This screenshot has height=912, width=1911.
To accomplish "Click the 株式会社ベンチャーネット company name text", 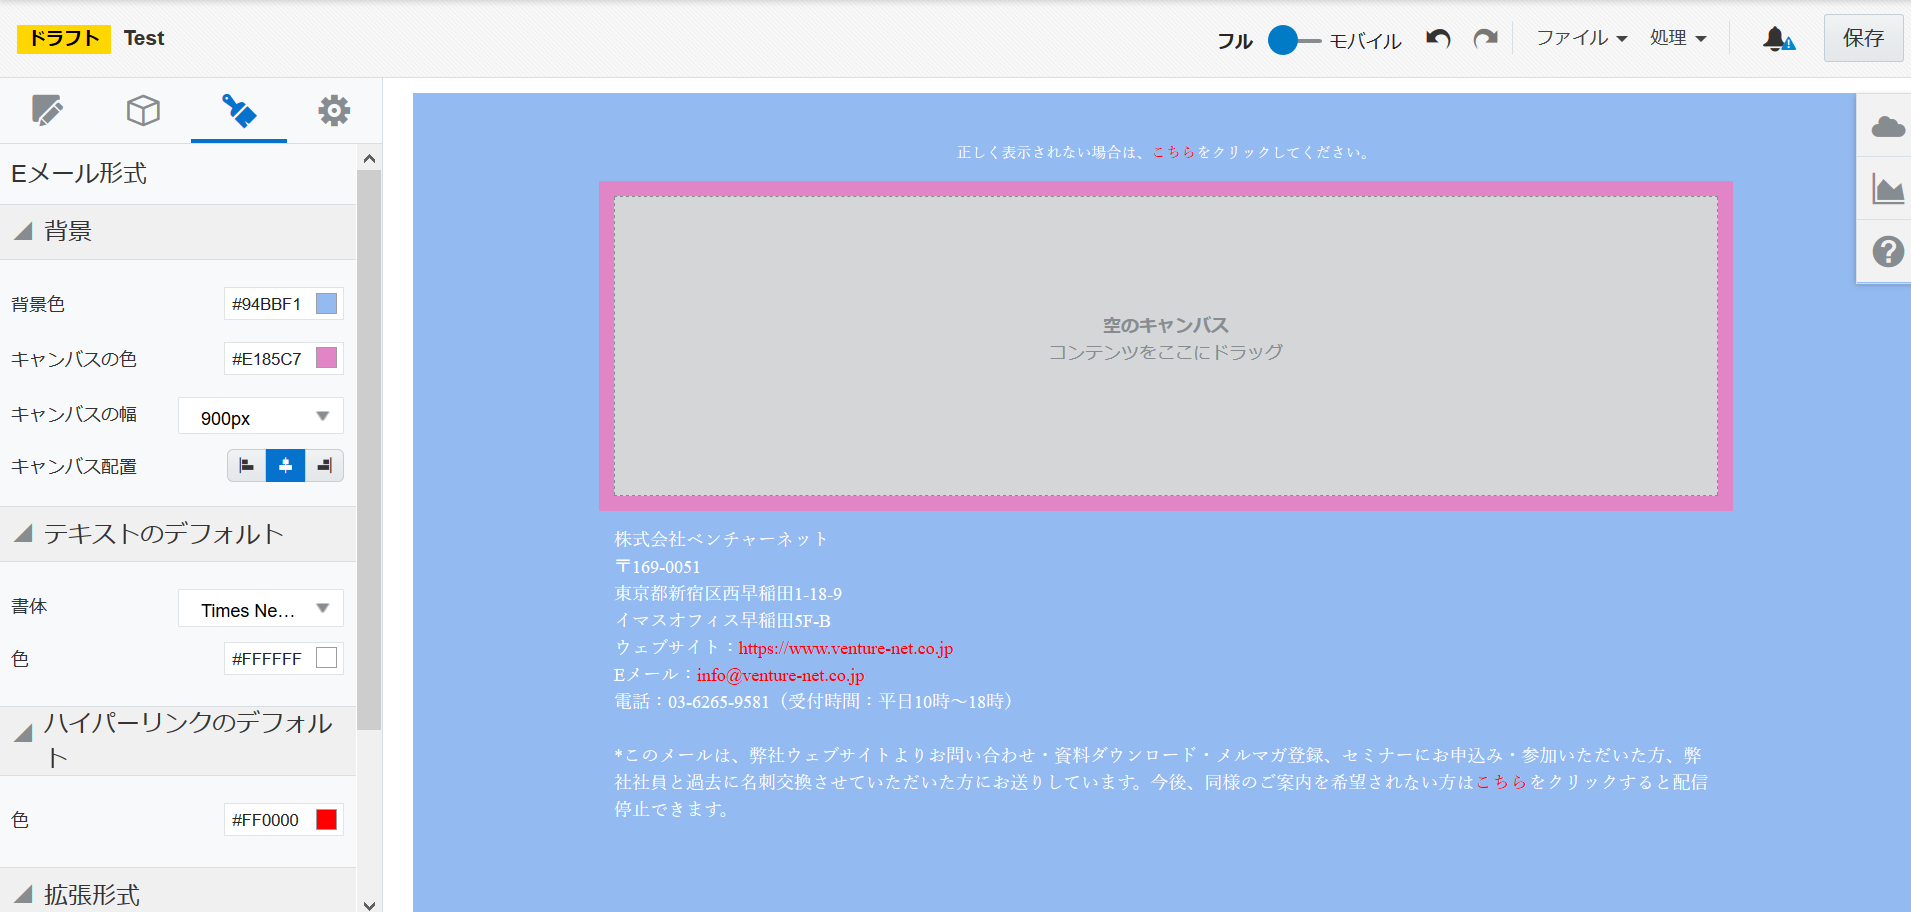I will point(721,539).
